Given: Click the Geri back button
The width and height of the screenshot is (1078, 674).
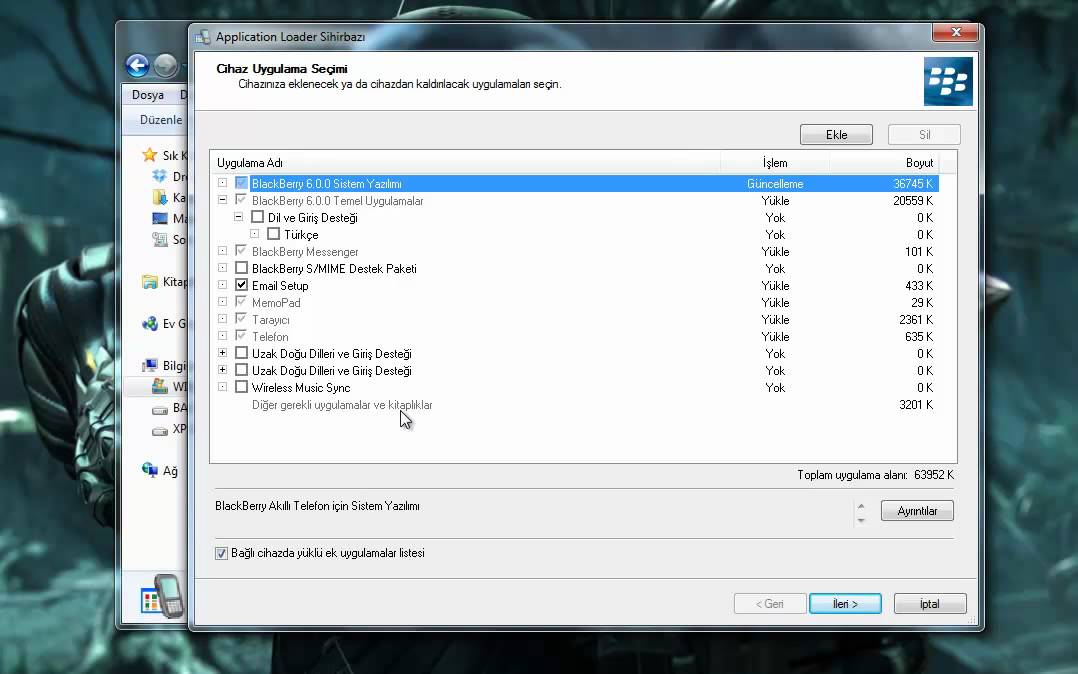Looking at the screenshot, I should pyautogui.click(x=770, y=604).
